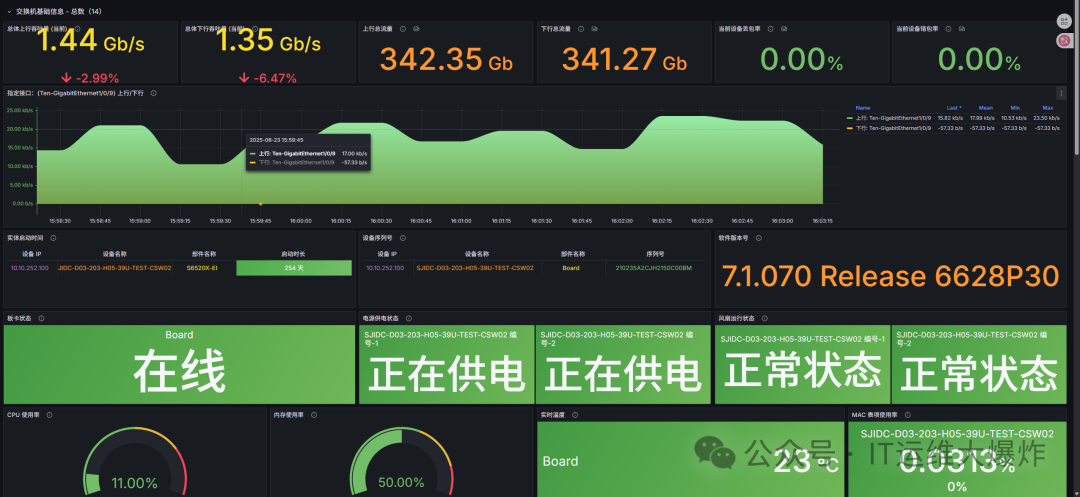Click the 342.35 Gb upstream total value

point(446,59)
